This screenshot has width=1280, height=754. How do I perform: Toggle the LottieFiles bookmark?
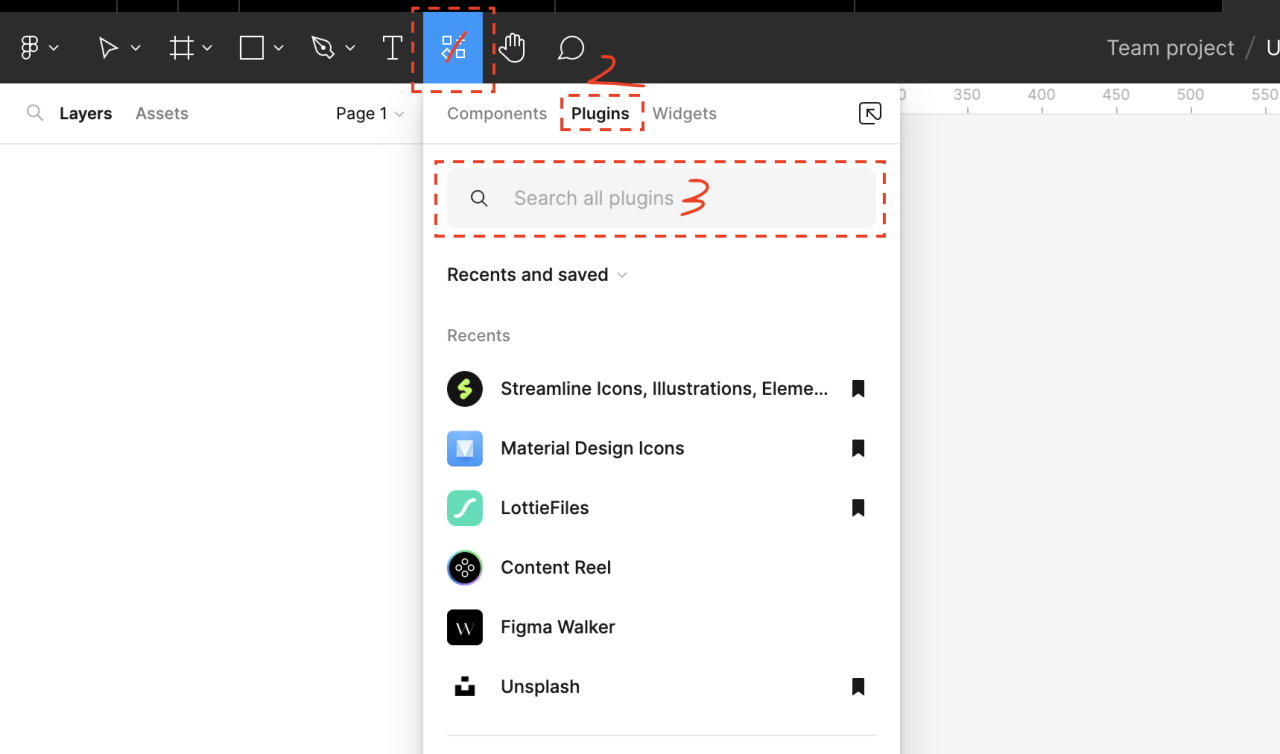(858, 508)
